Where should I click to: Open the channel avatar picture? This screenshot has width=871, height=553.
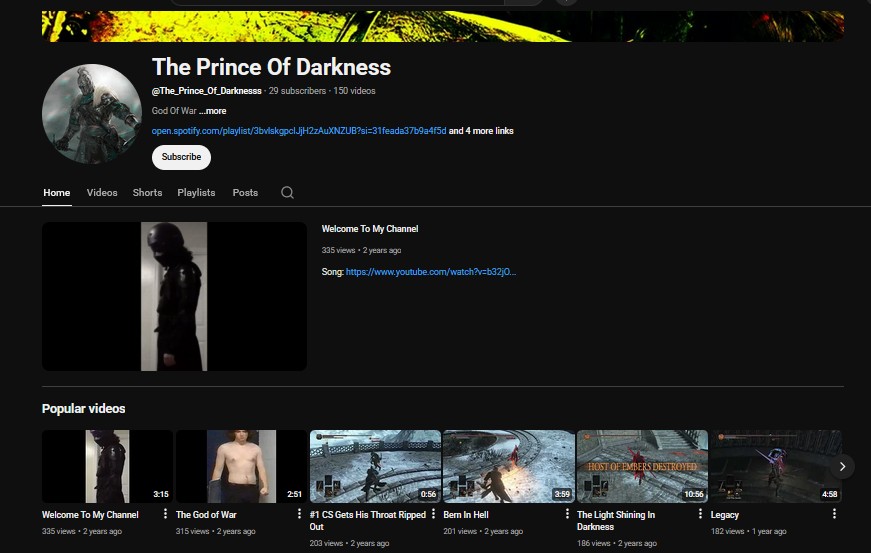[92, 114]
